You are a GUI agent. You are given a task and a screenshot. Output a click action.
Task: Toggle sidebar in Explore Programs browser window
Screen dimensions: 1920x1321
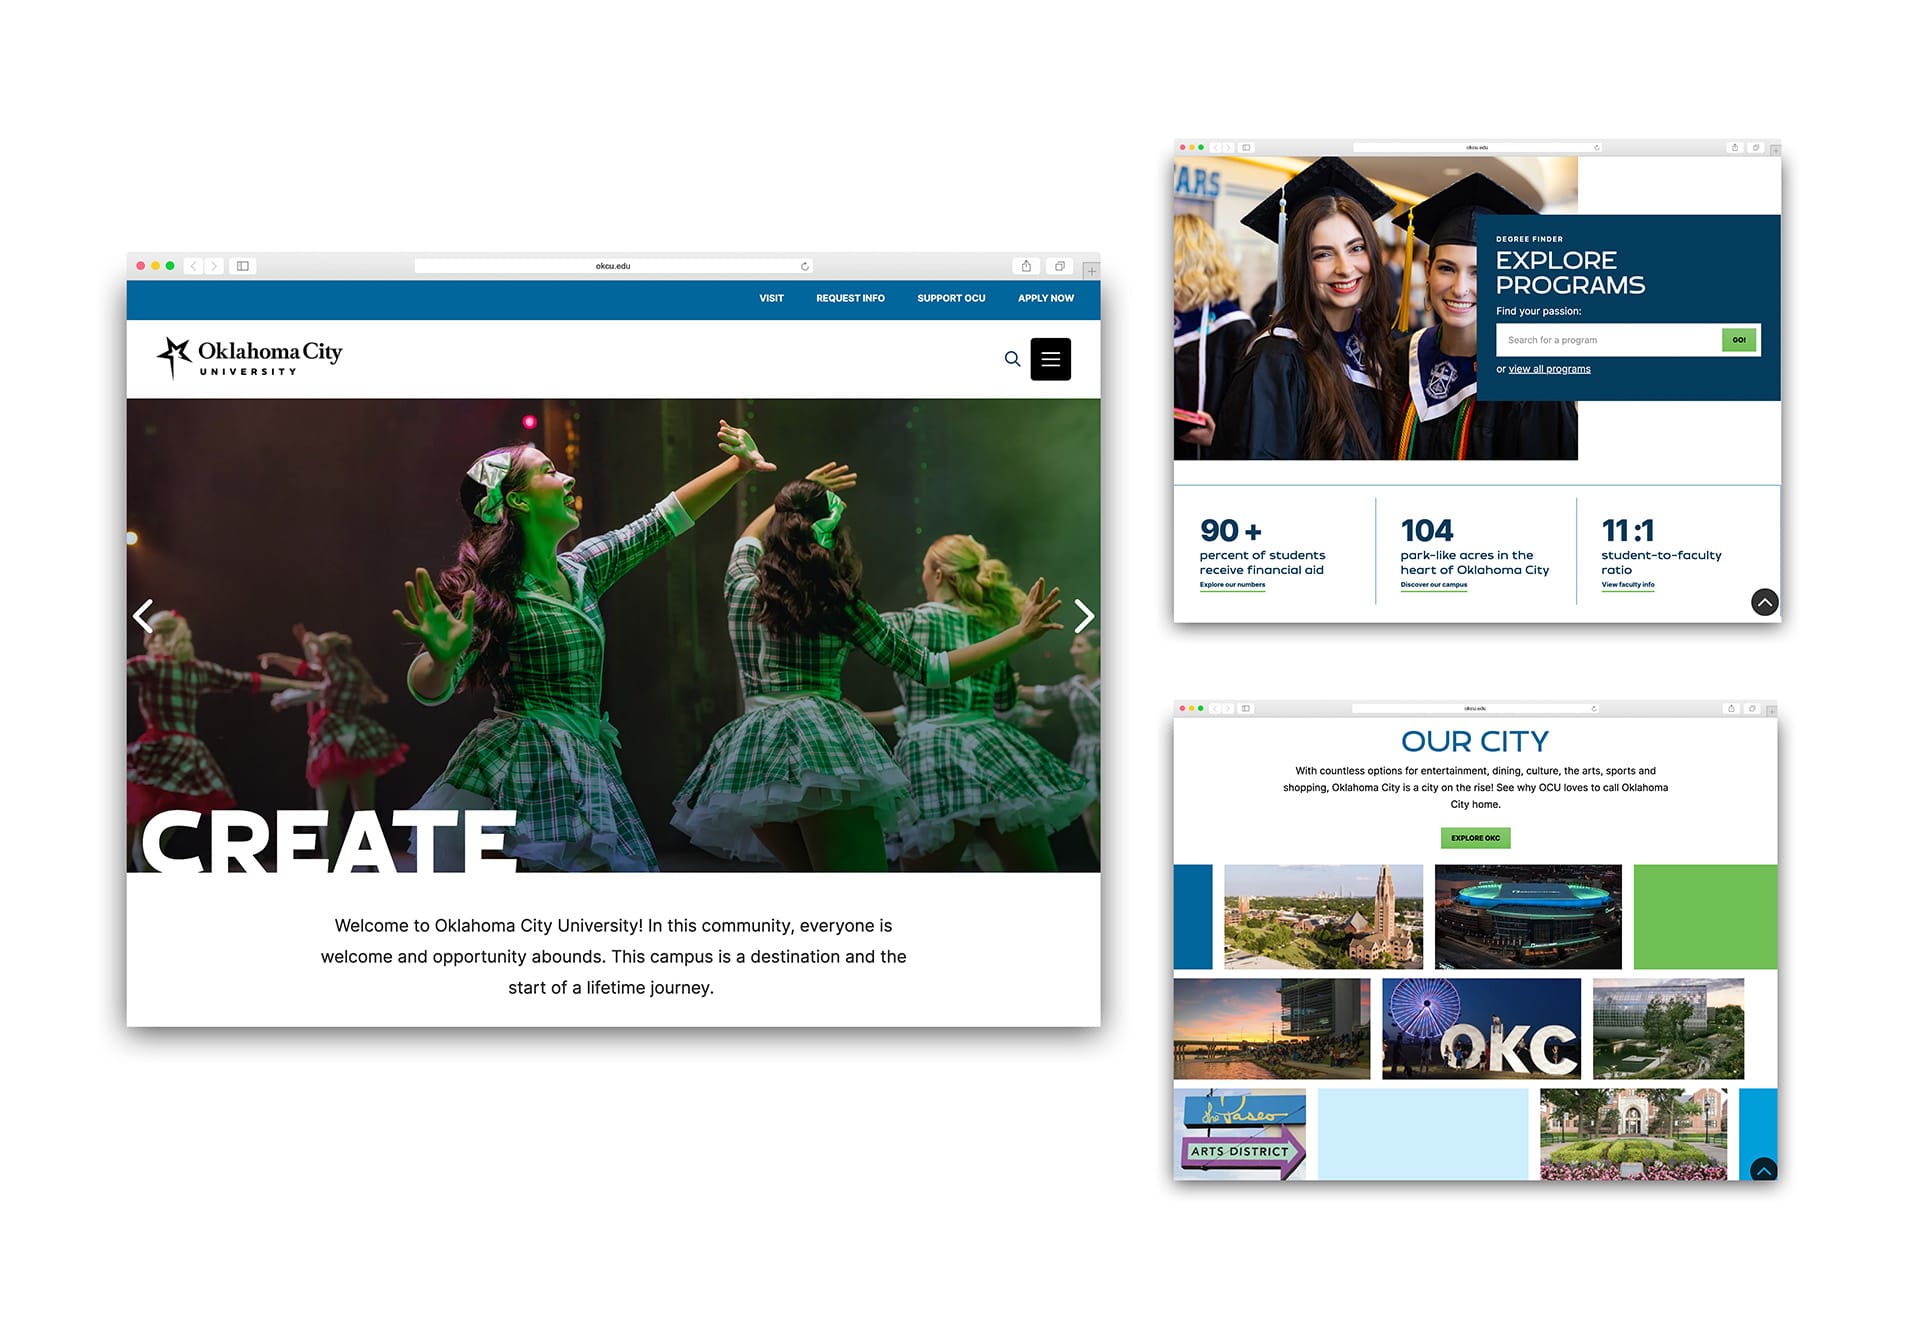(x=1246, y=147)
